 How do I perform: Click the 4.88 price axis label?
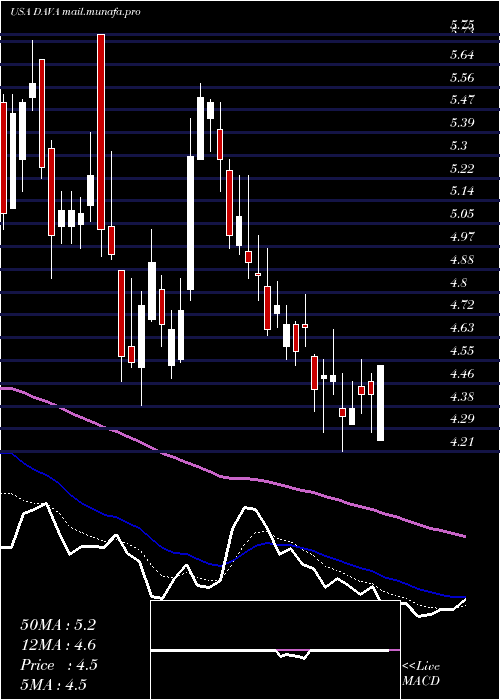[x=462, y=260]
